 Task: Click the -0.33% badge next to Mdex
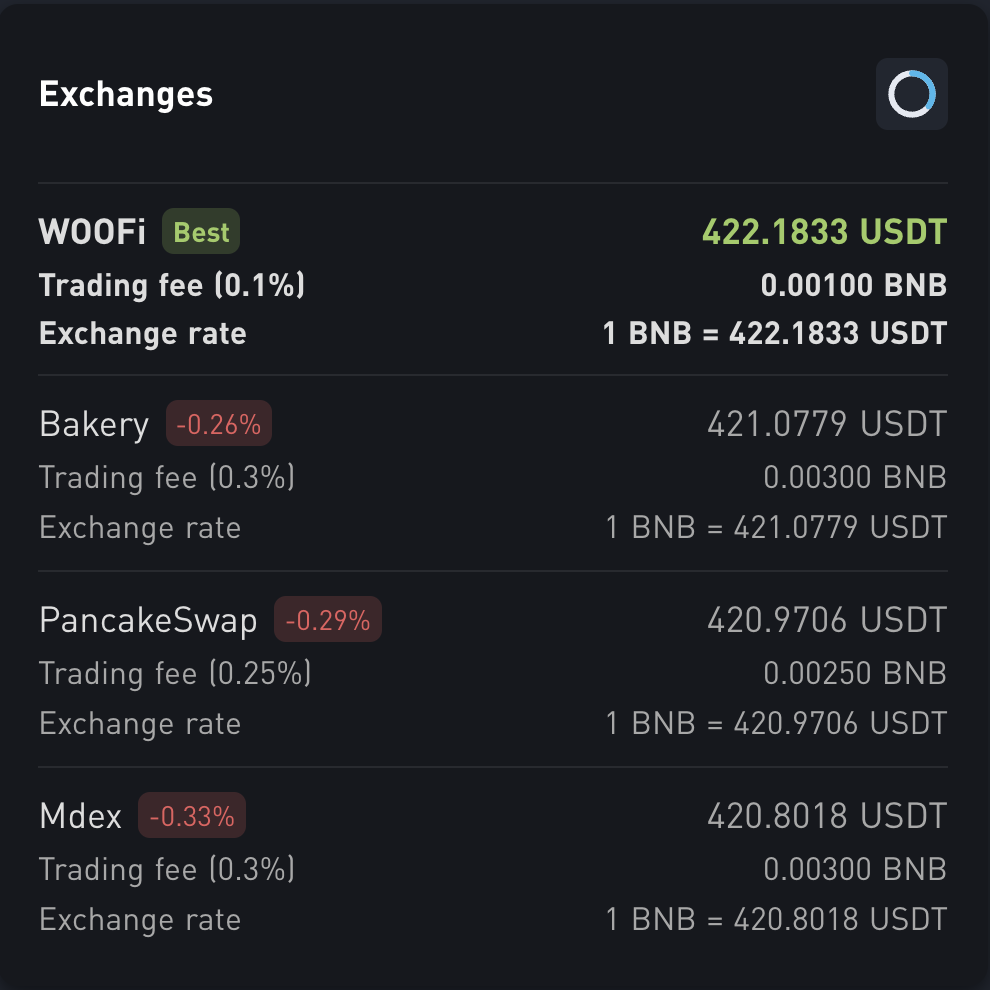tap(192, 815)
